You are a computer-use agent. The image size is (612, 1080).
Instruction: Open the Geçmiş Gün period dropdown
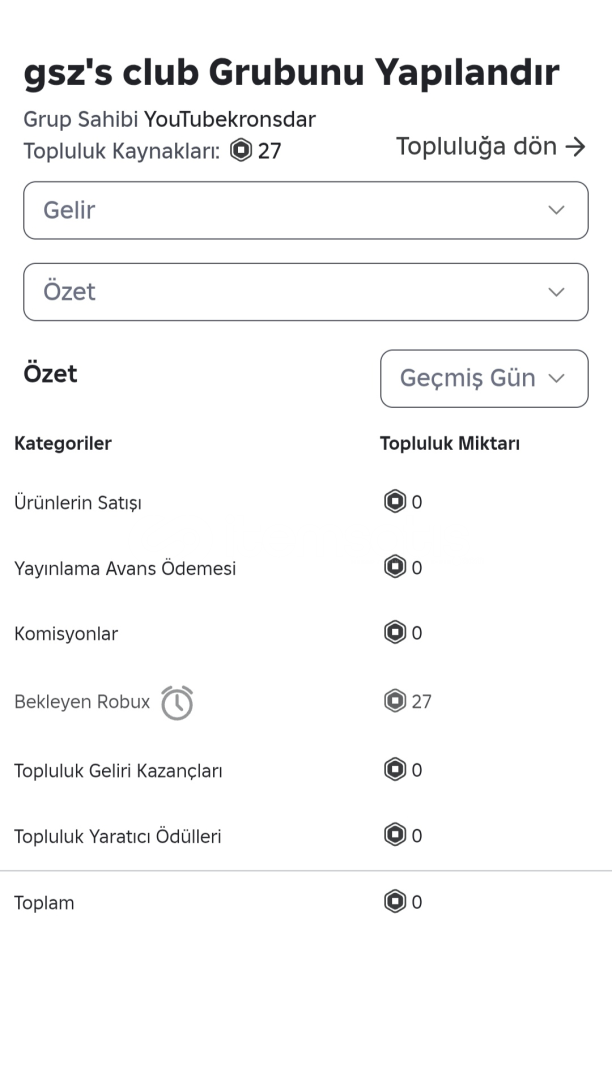[x=484, y=378]
